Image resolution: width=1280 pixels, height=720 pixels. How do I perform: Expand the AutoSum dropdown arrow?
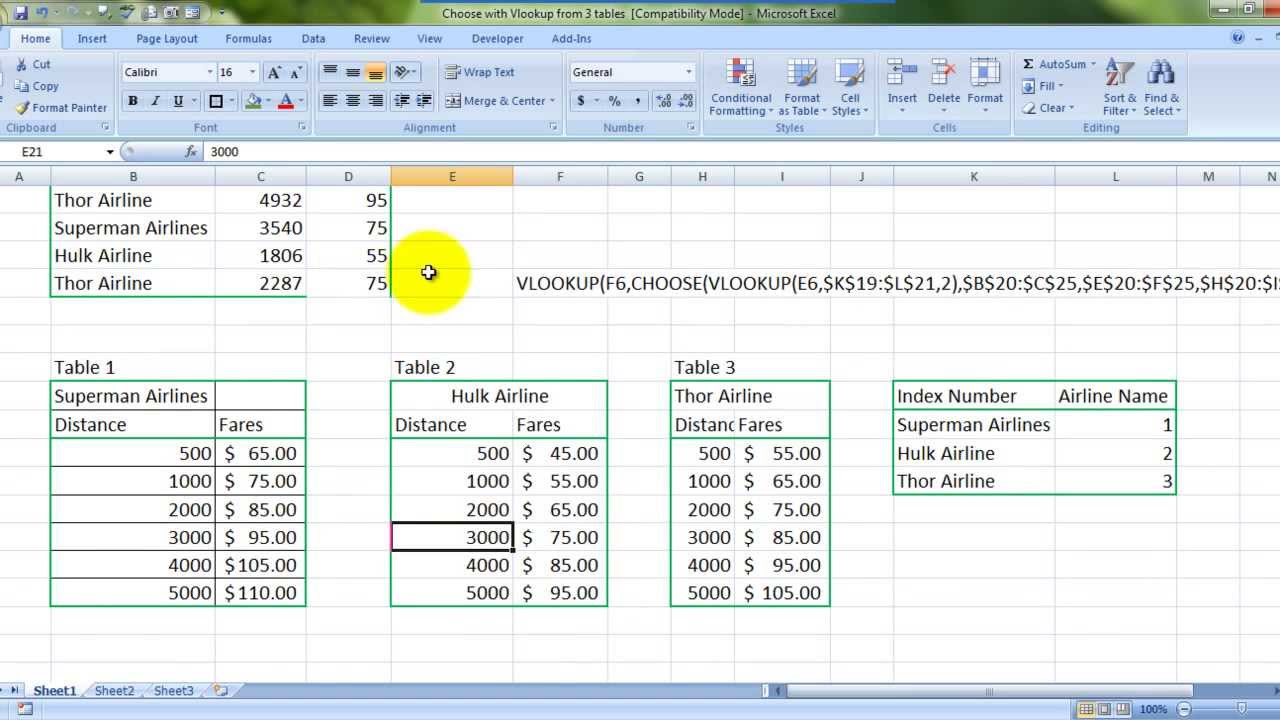[1094, 64]
